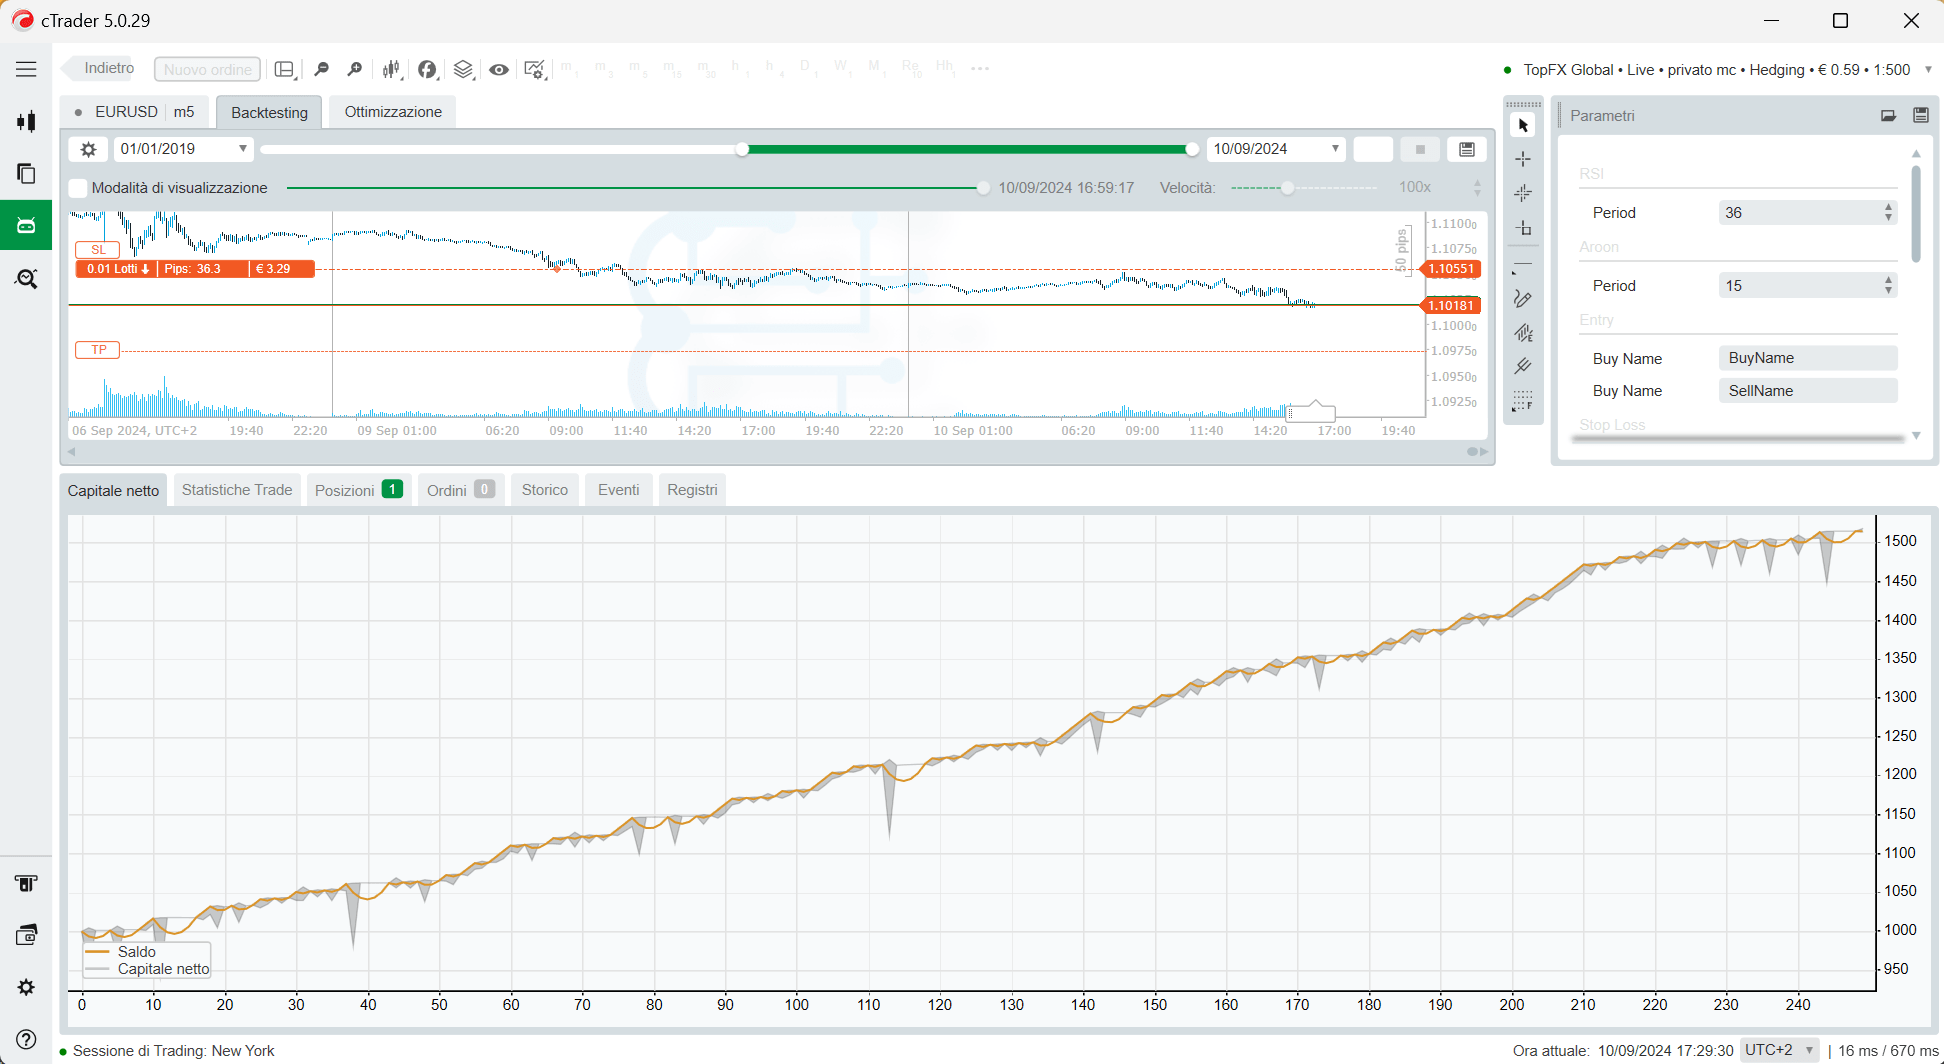Decrease the Aroon Period value
This screenshot has width=1944, height=1064.
point(1888,291)
